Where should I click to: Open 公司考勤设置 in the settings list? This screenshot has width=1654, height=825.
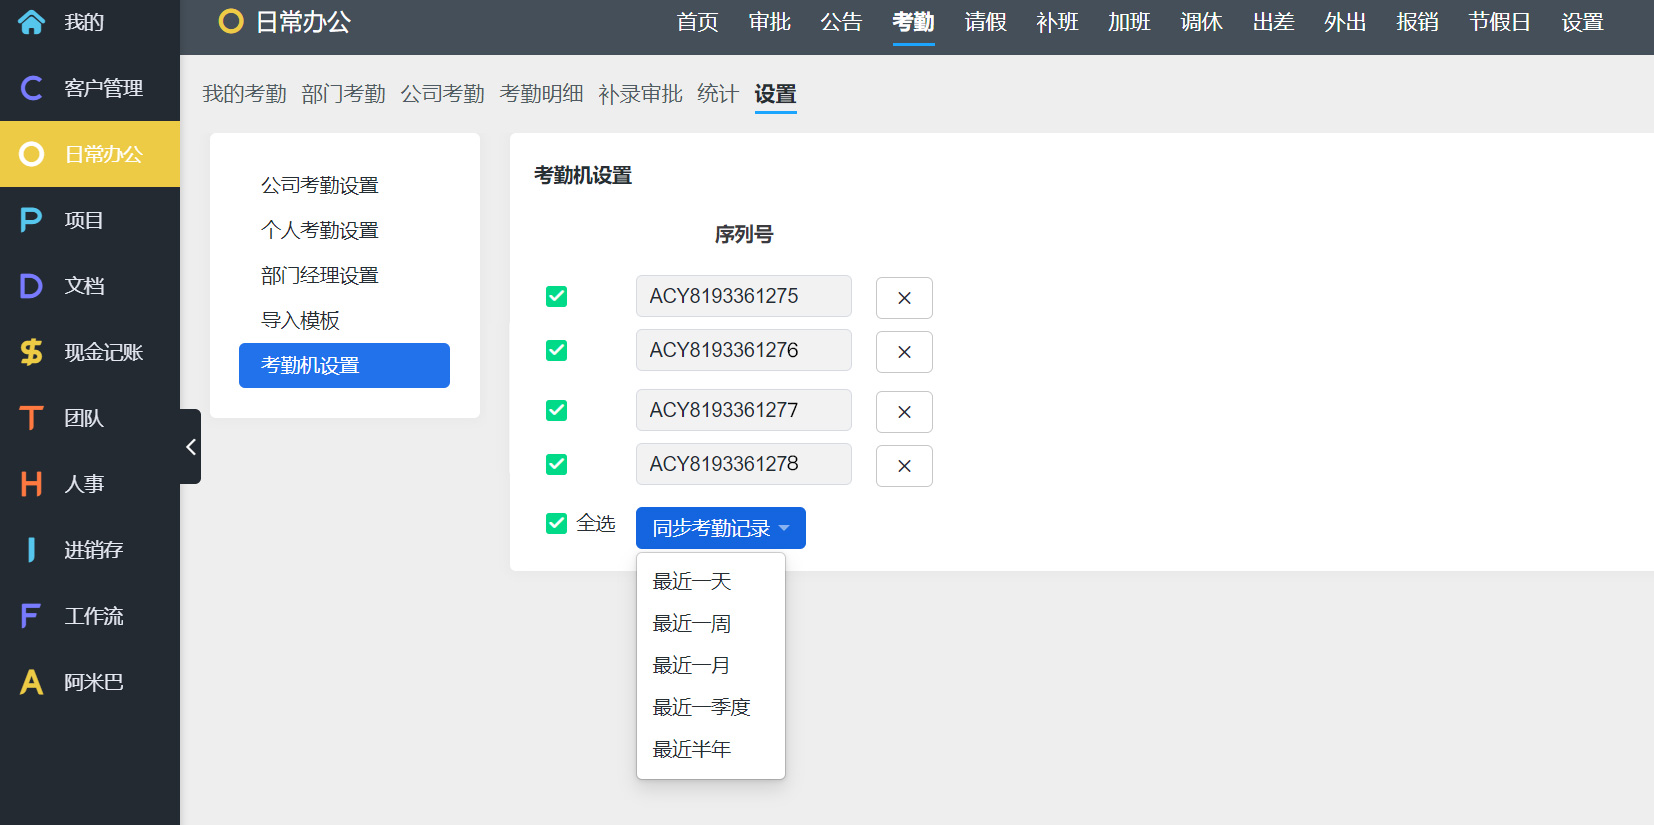pos(320,185)
